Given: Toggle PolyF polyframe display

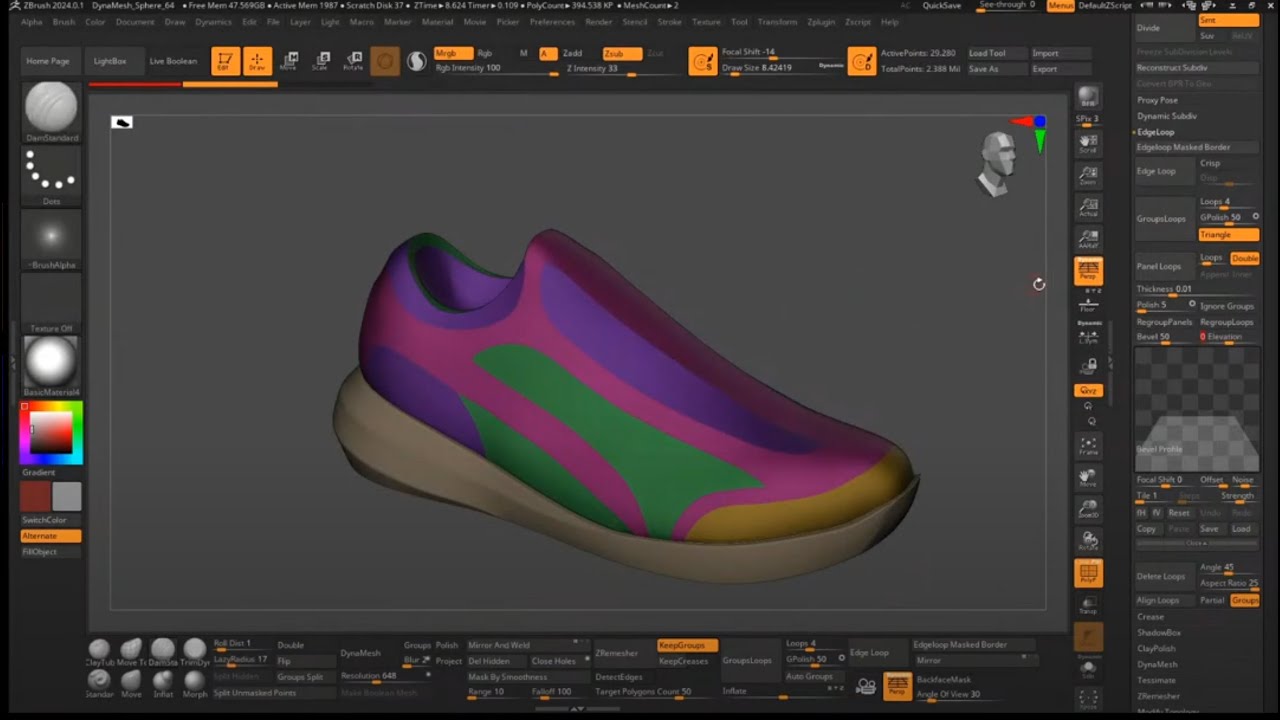Looking at the screenshot, I should (x=1088, y=573).
